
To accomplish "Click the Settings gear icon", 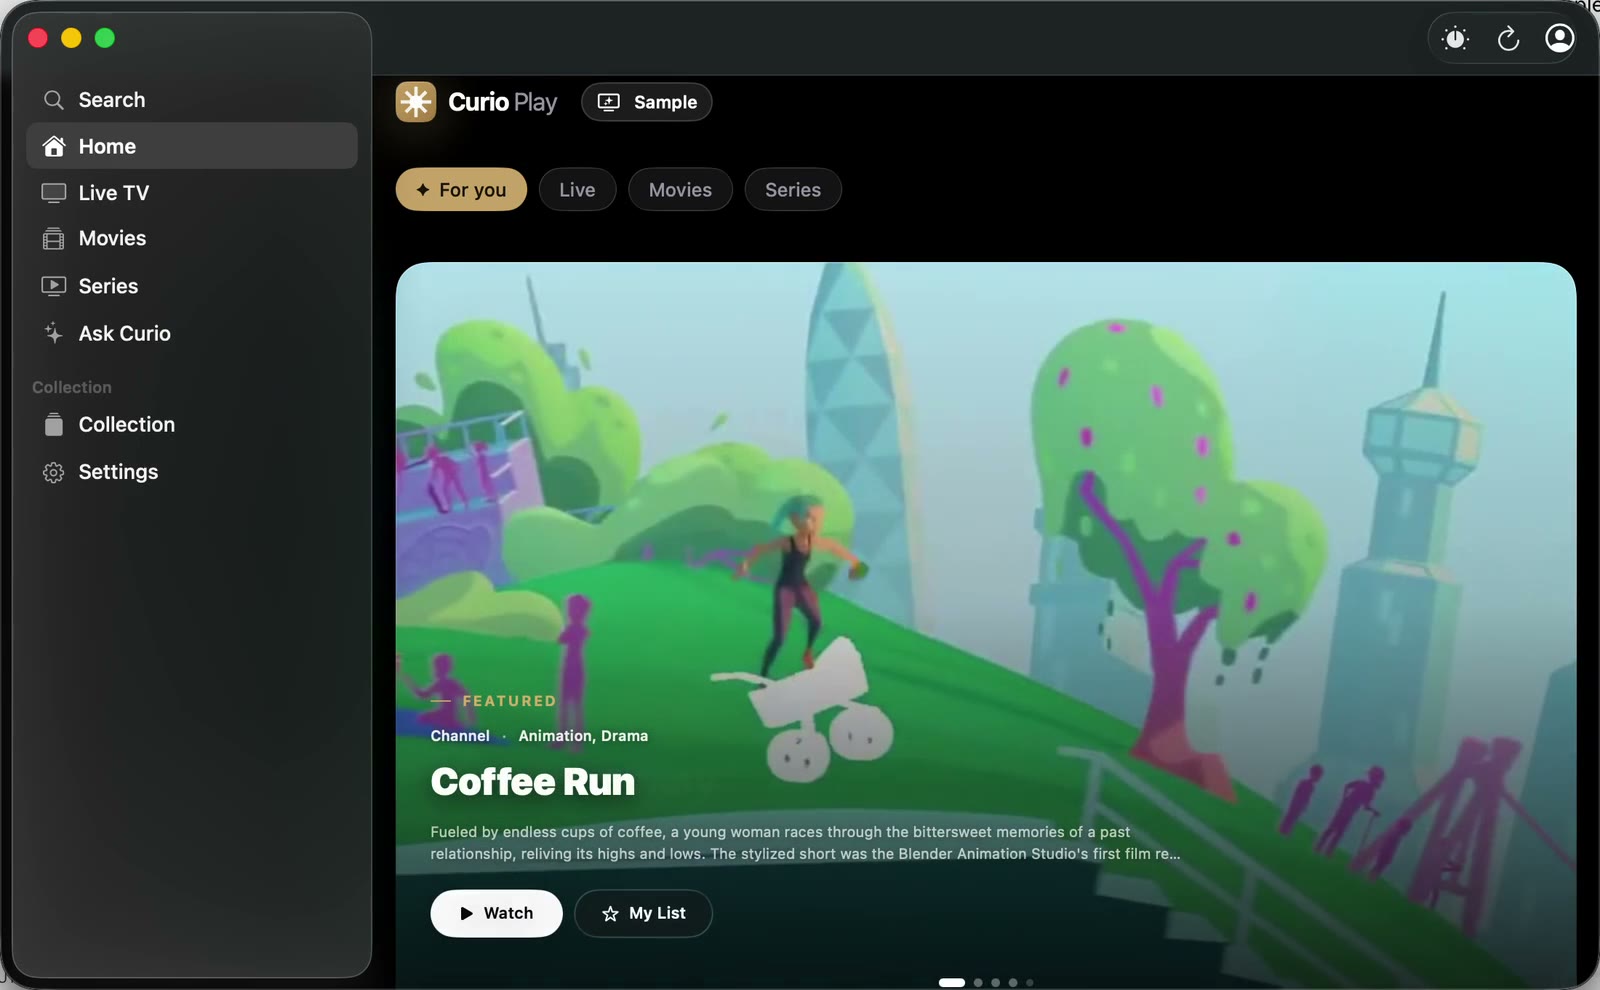I will (x=54, y=472).
